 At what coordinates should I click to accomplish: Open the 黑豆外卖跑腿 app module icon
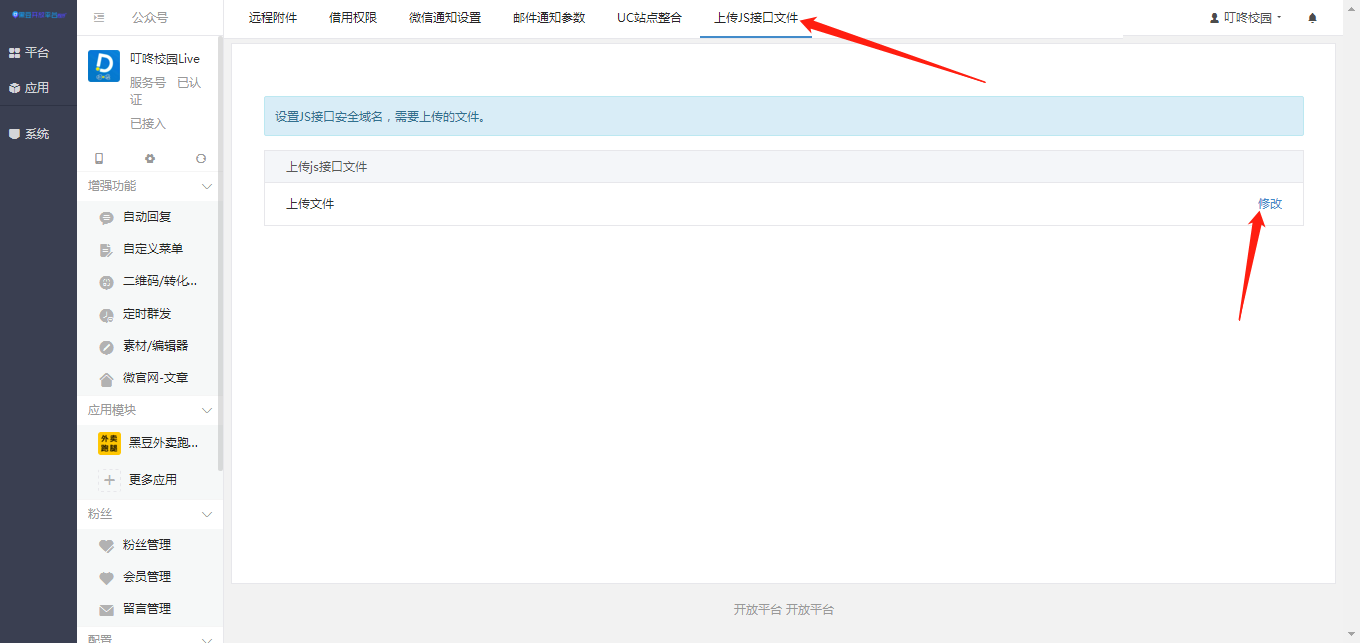tap(110, 443)
